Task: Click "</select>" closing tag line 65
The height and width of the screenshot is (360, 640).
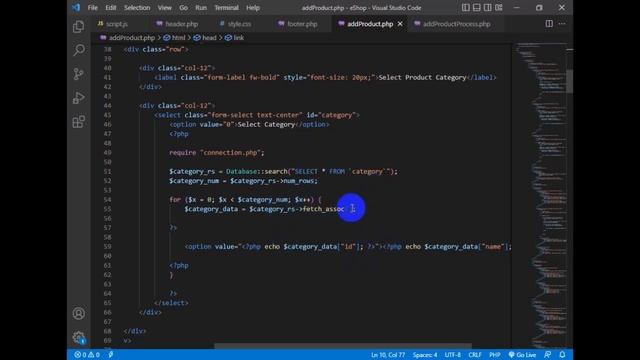Action: click(x=171, y=303)
